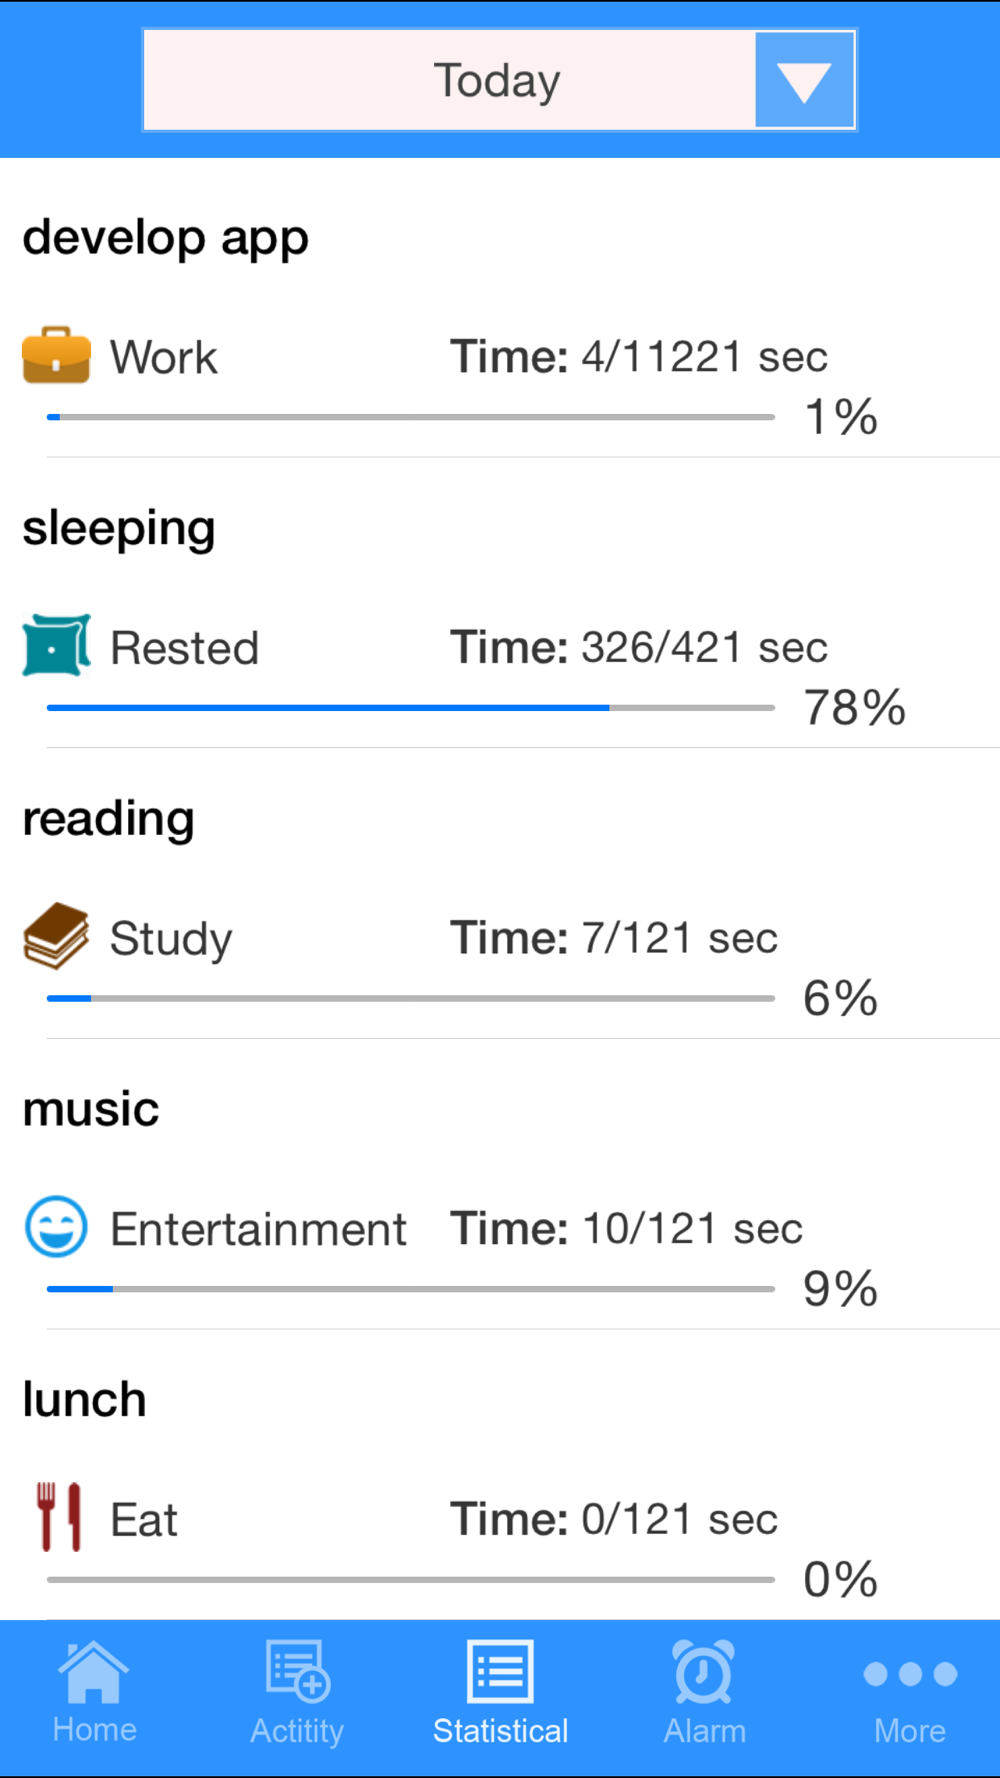Select the sleeping activity title
This screenshot has width=1000, height=1778.
point(119,529)
